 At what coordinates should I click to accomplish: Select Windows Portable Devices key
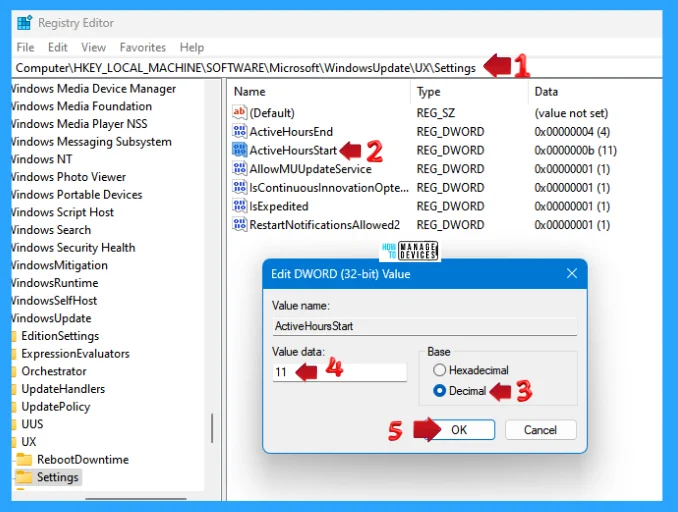click(77, 194)
